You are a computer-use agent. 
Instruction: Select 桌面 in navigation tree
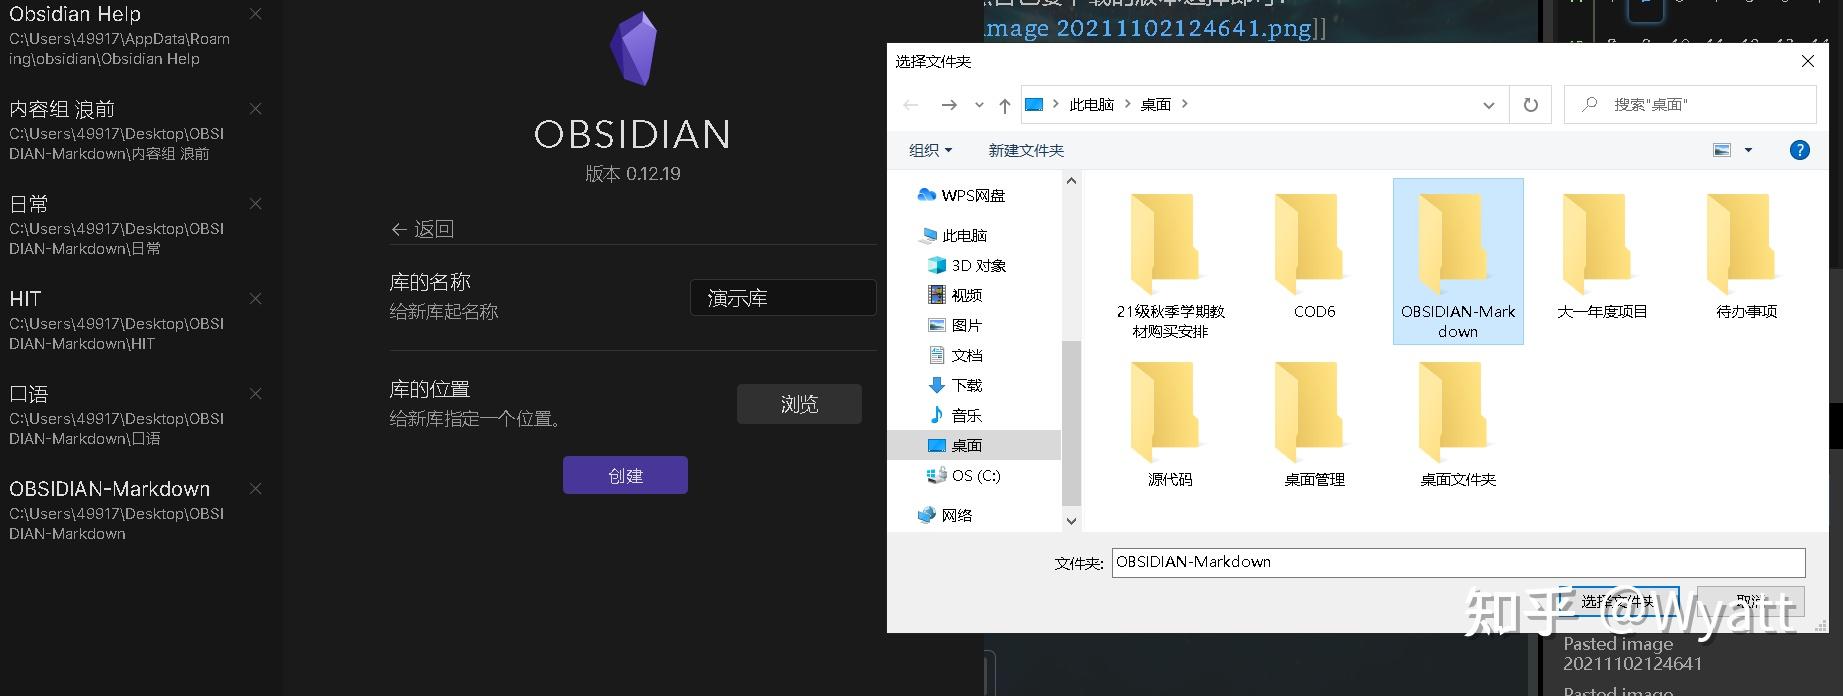pyautogui.click(x=973, y=445)
